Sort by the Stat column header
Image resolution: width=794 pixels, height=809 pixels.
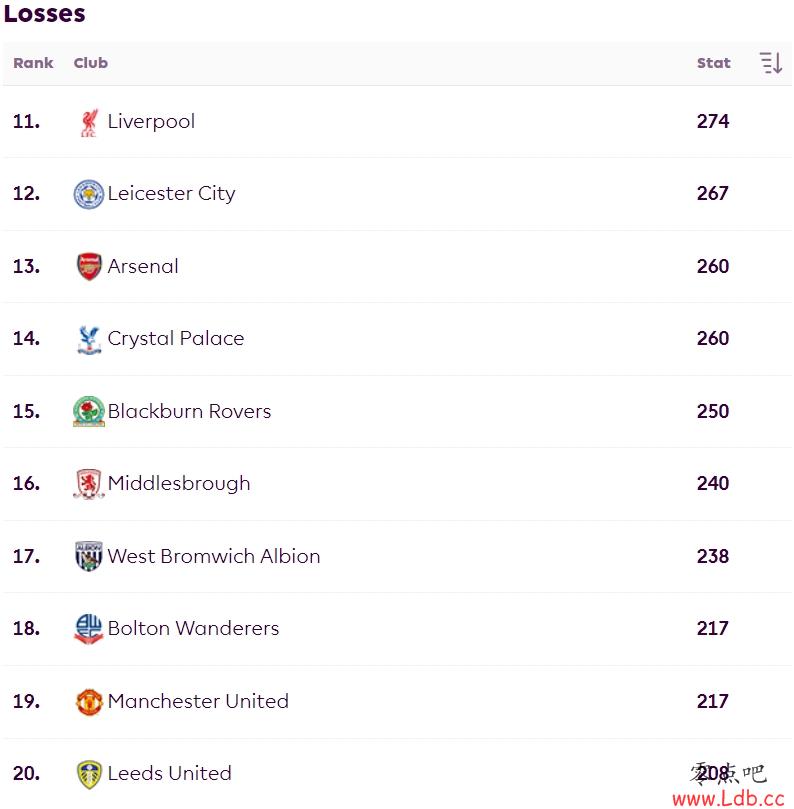pyautogui.click(x=714, y=63)
